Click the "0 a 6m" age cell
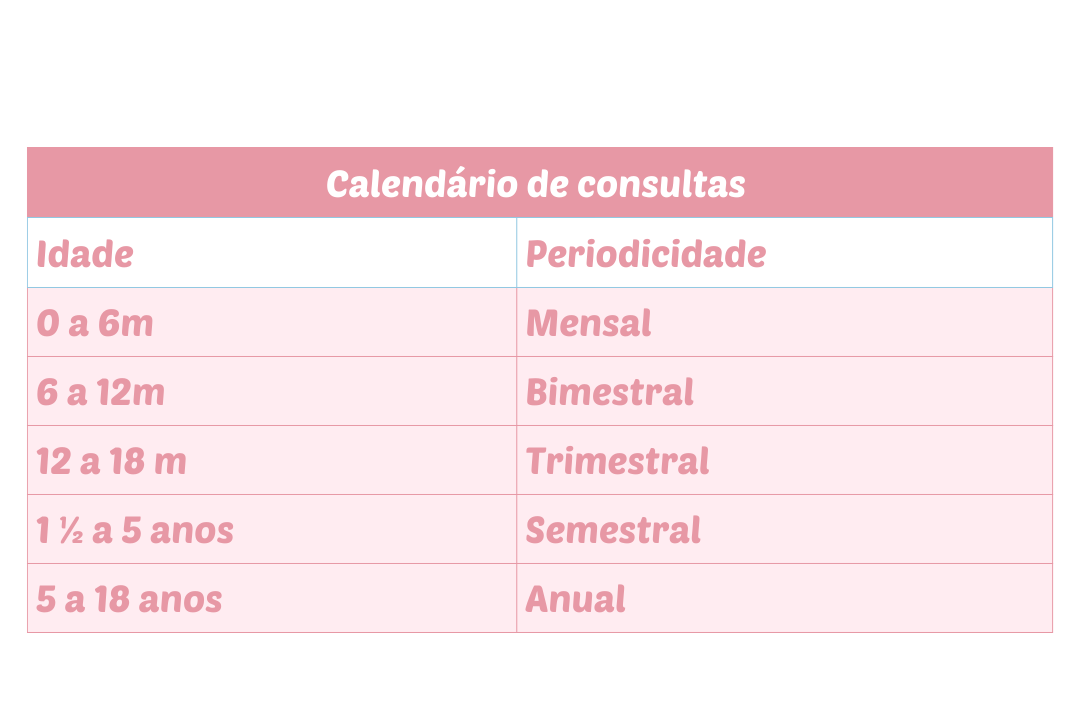Screen dimensions: 1080x720 (x=95, y=323)
